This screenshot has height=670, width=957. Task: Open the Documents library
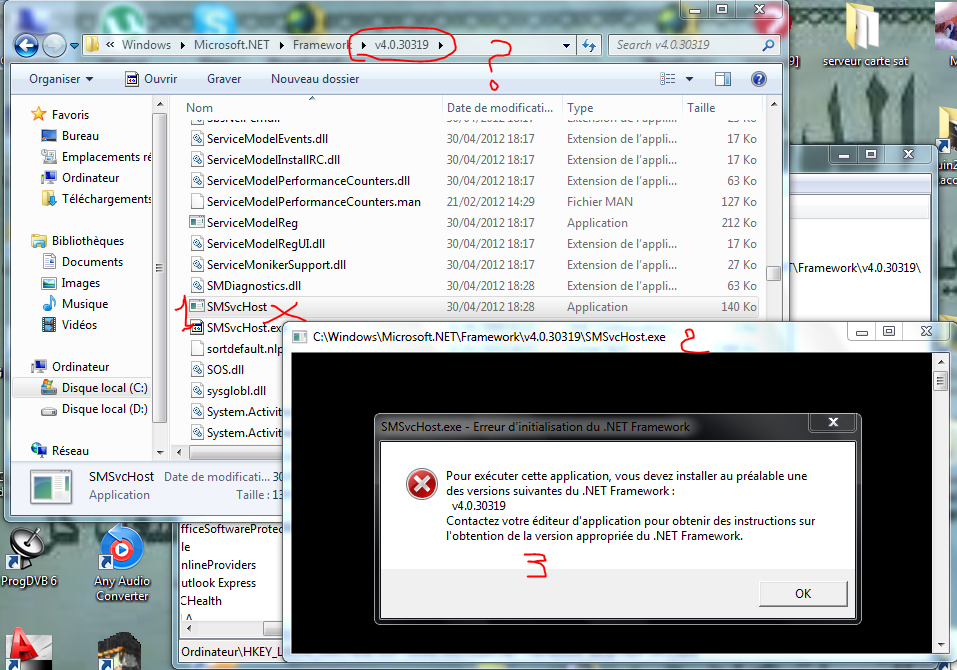pos(82,262)
